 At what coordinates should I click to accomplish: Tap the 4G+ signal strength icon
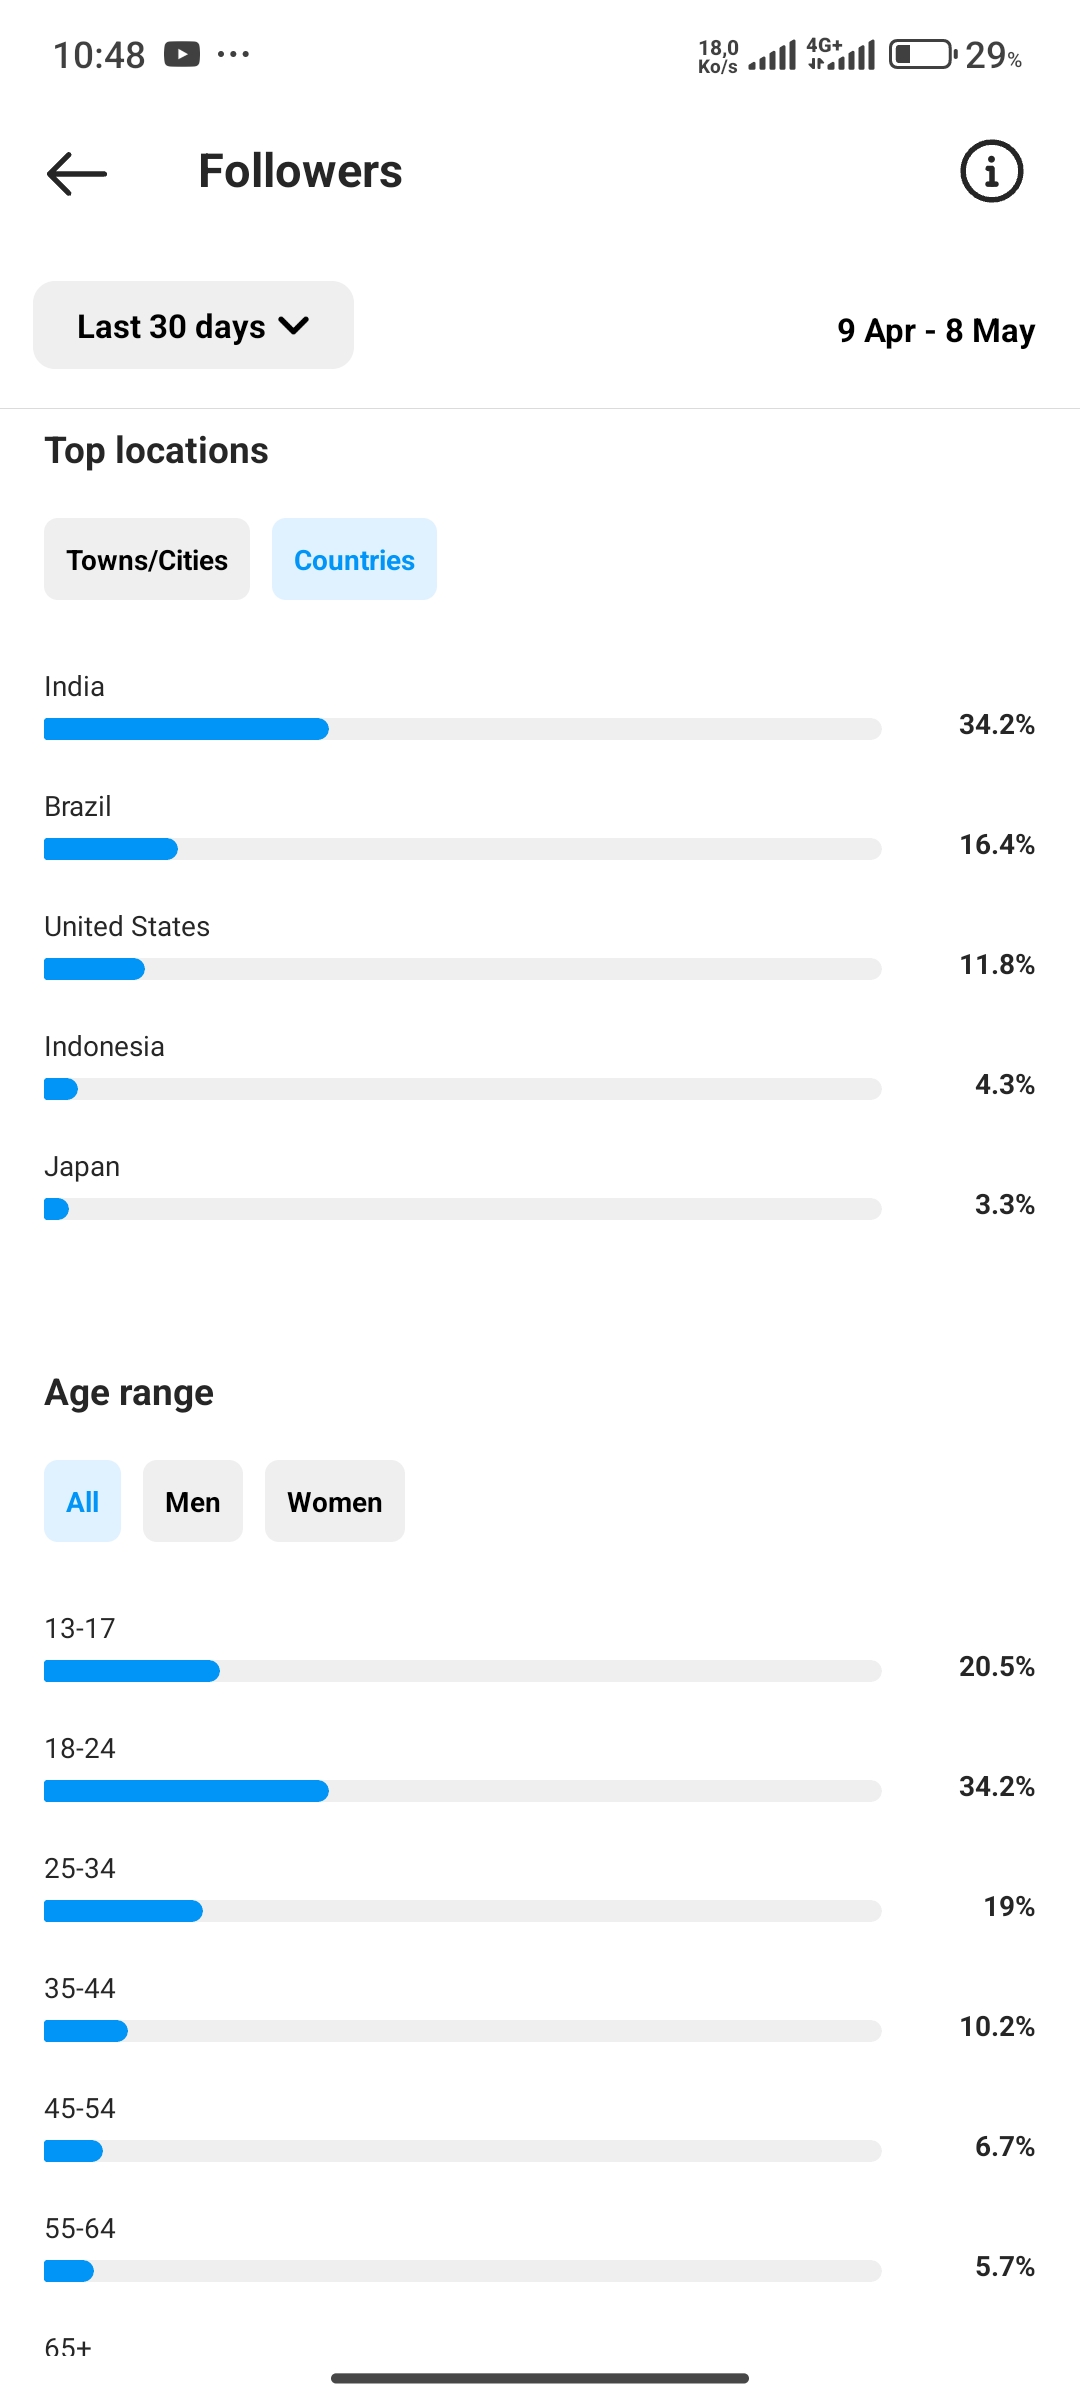(x=841, y=54)
